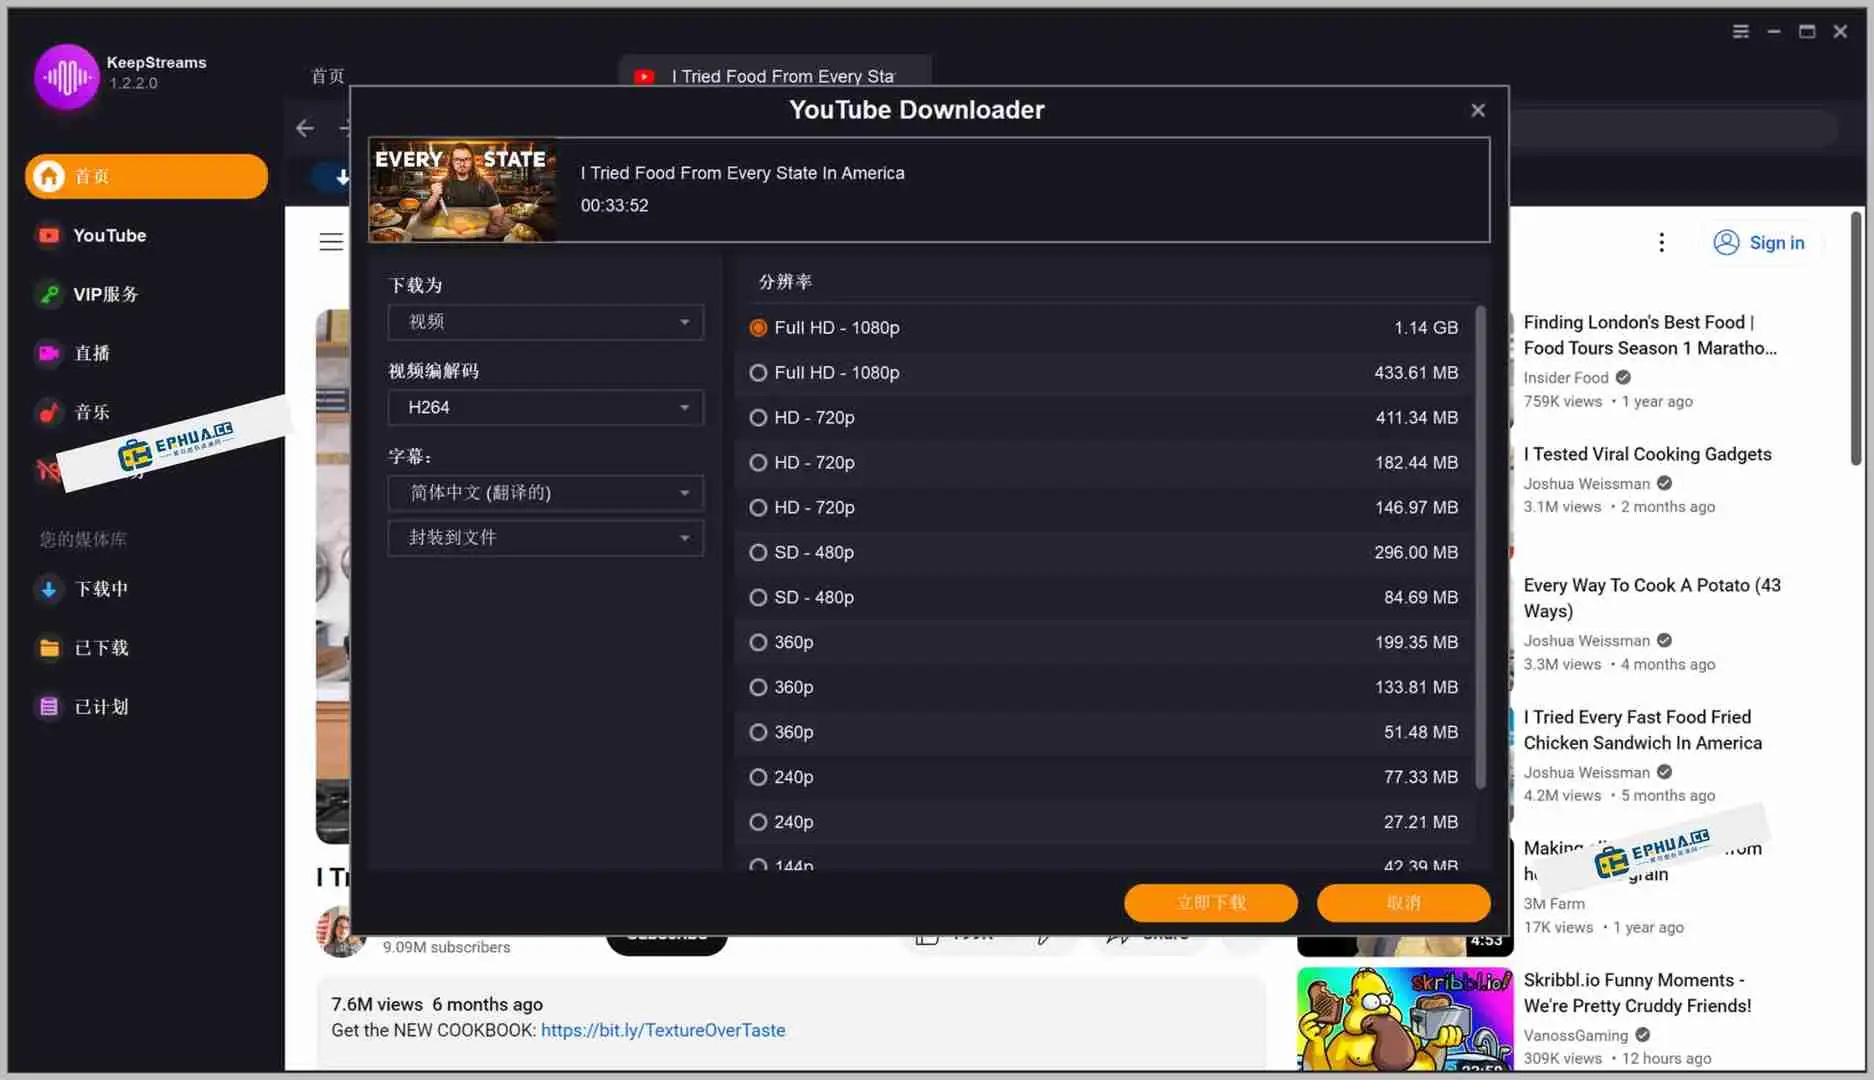The height and width of the screenshot is (1080, 1874).
Task: Click the three-dot menu next to Sign in
Action: 1661,242
